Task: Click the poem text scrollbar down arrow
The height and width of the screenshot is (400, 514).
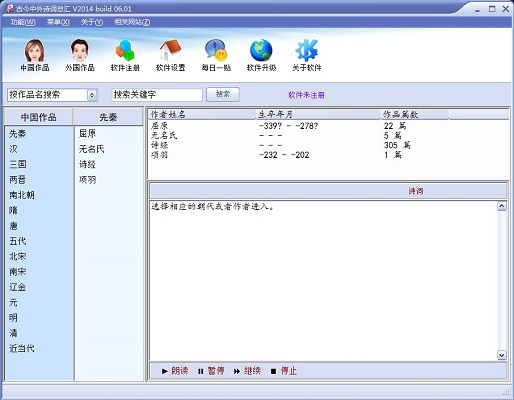Action: click(x=502, y=355)
